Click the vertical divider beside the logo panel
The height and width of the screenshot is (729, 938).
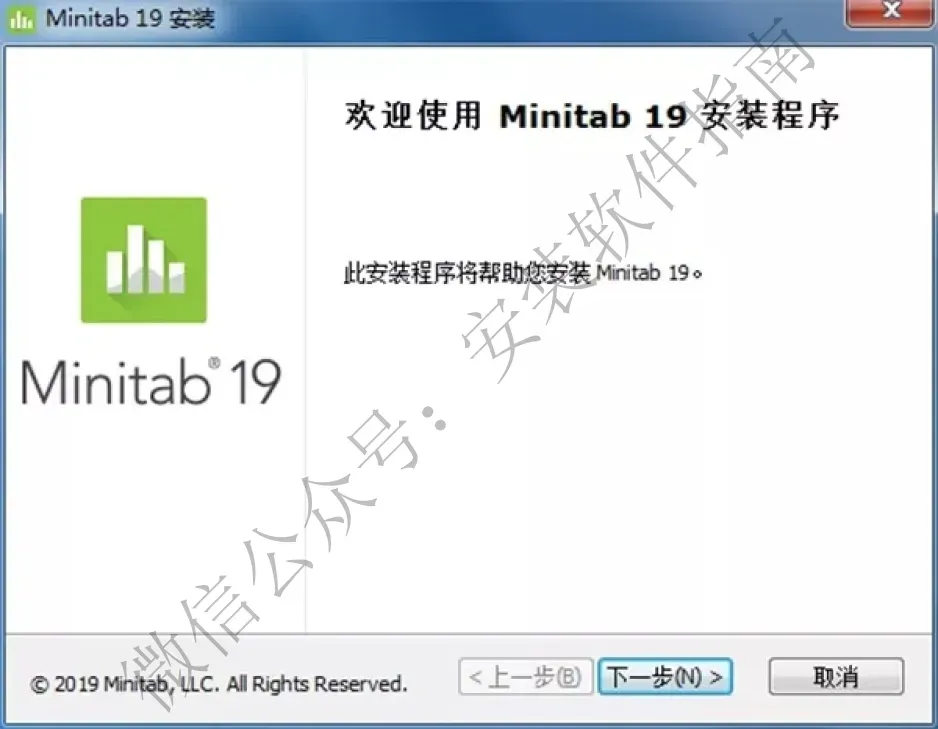(x=306, y=341)
